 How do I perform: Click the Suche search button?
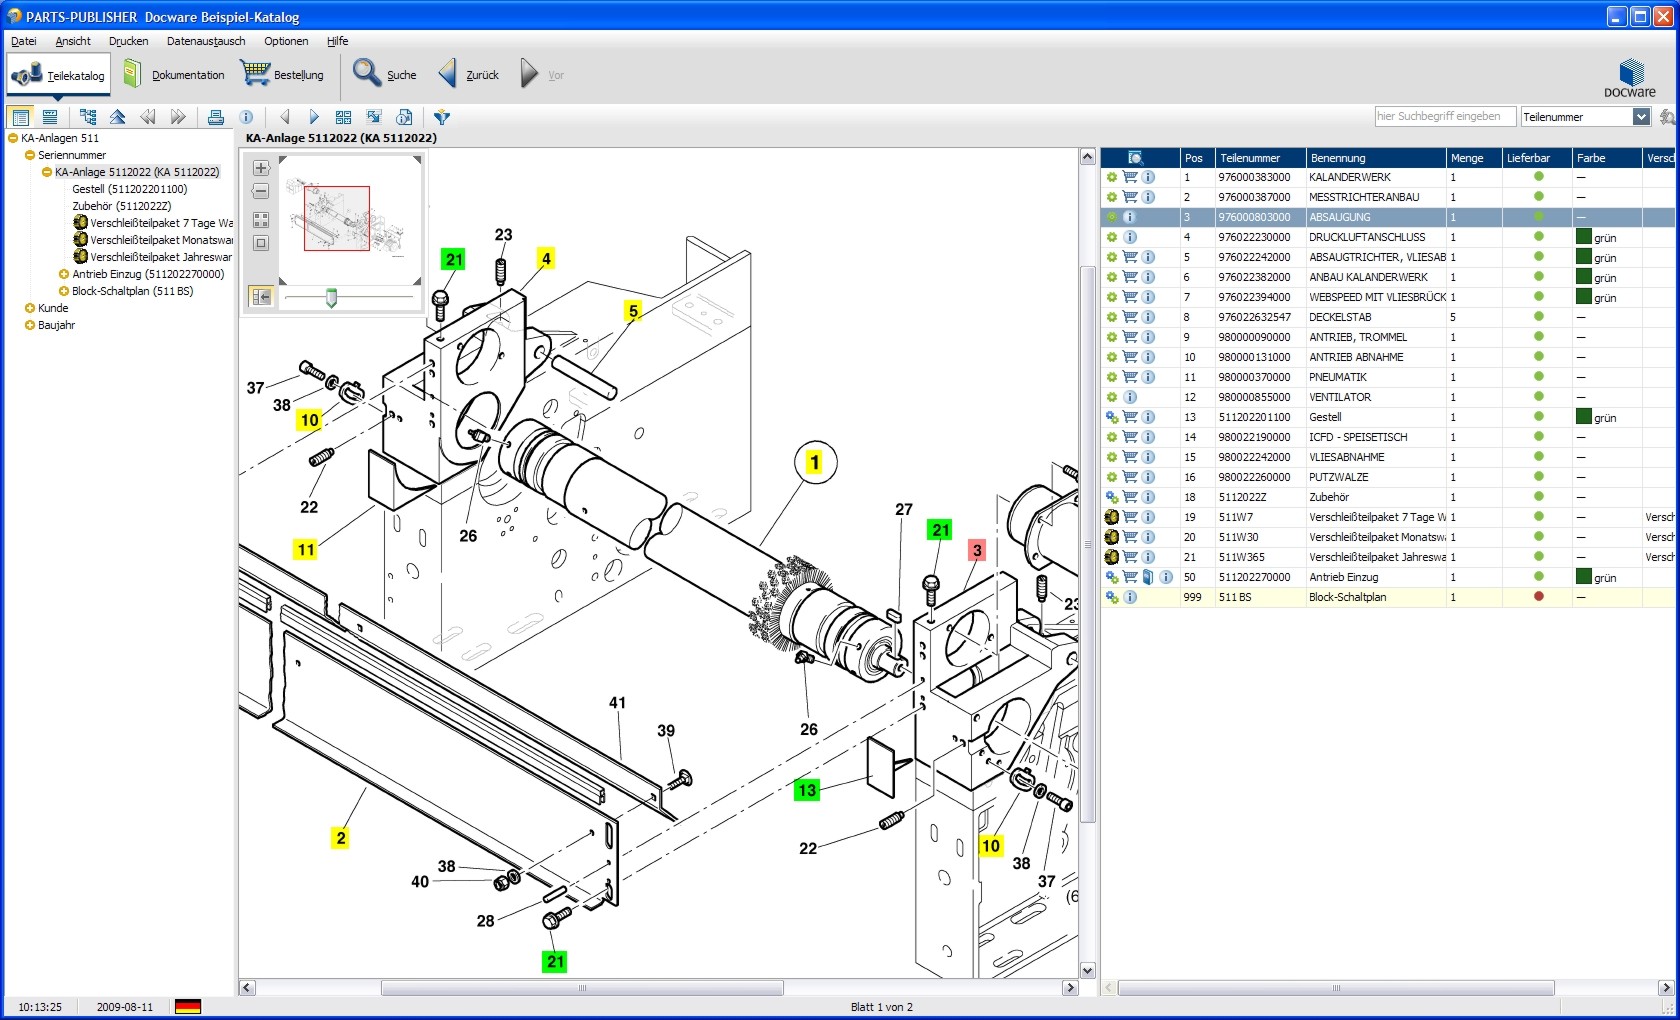pos(385,75)
